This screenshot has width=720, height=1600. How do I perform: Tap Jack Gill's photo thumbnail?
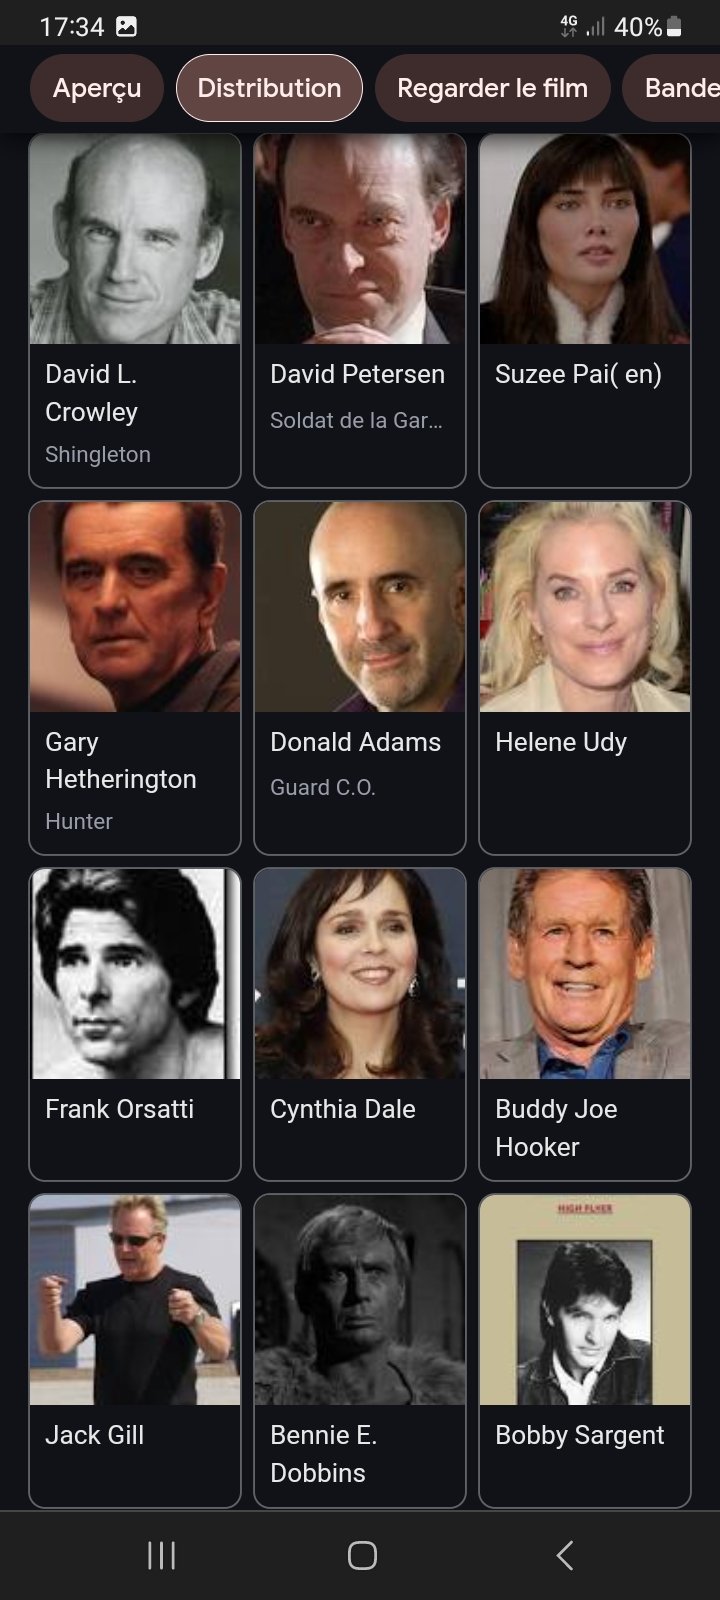coord(135,1300)
